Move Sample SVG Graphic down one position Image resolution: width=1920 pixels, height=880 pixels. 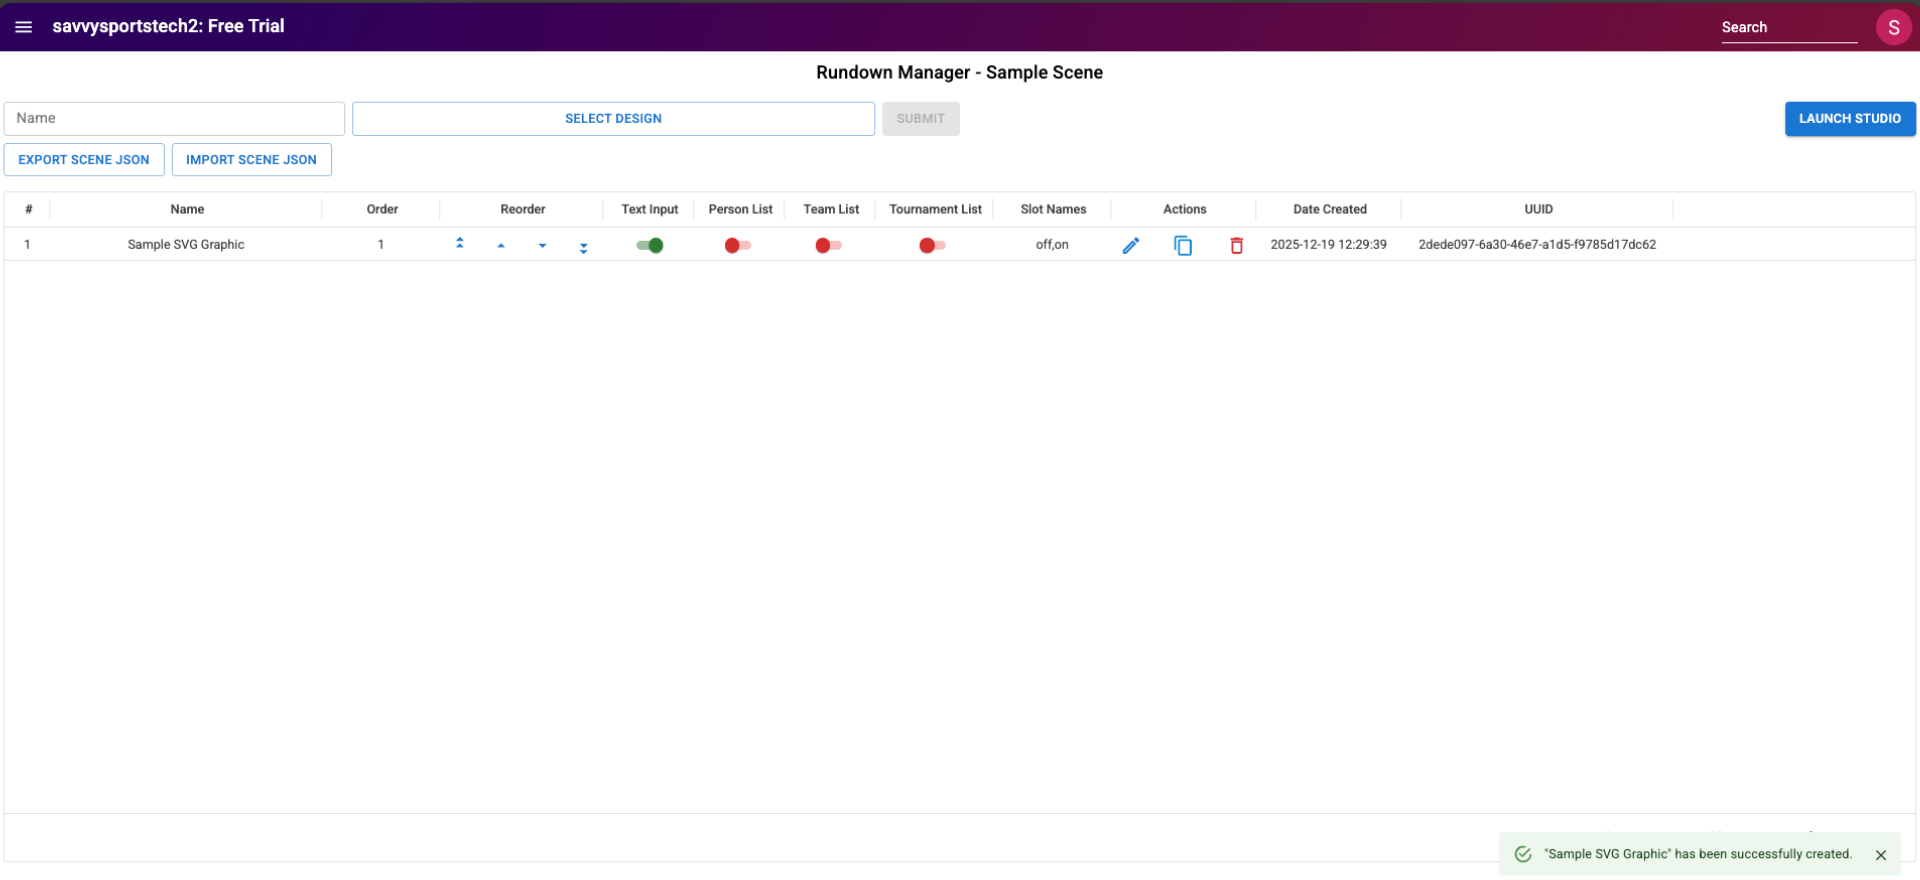pyautogui.click(x=542, y=245)
